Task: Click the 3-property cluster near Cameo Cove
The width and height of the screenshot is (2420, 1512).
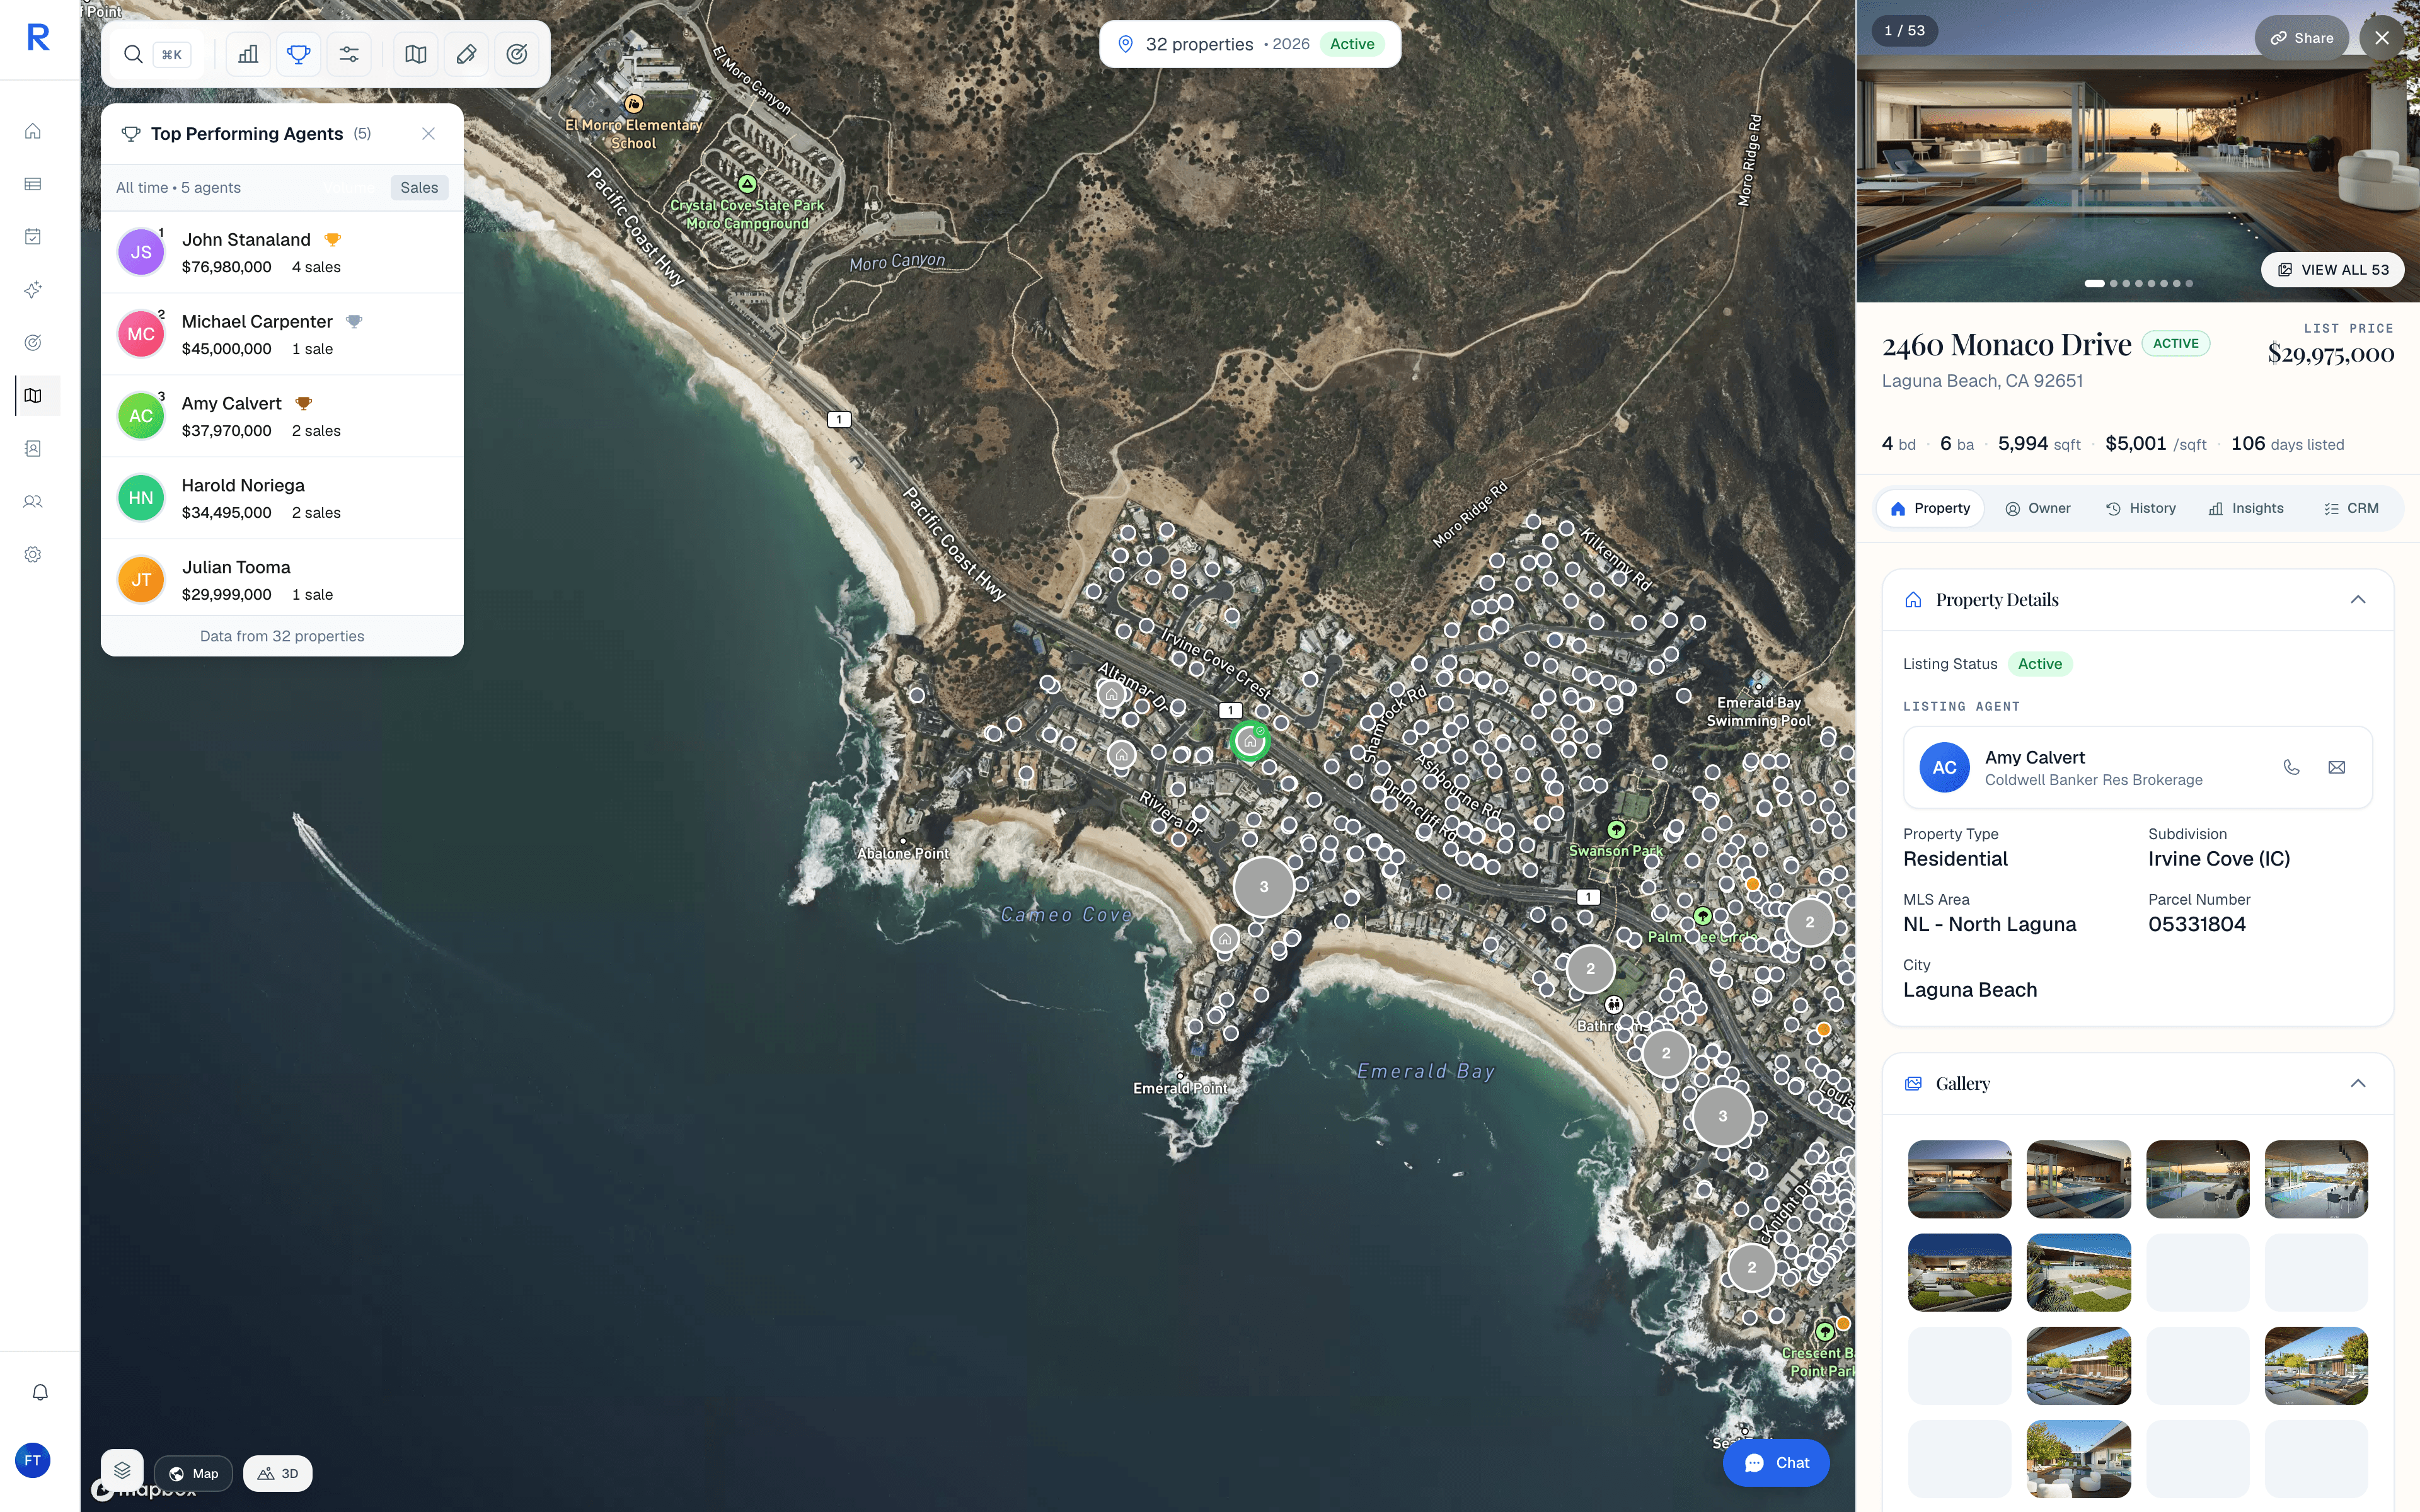Action: click(1263, 886)
